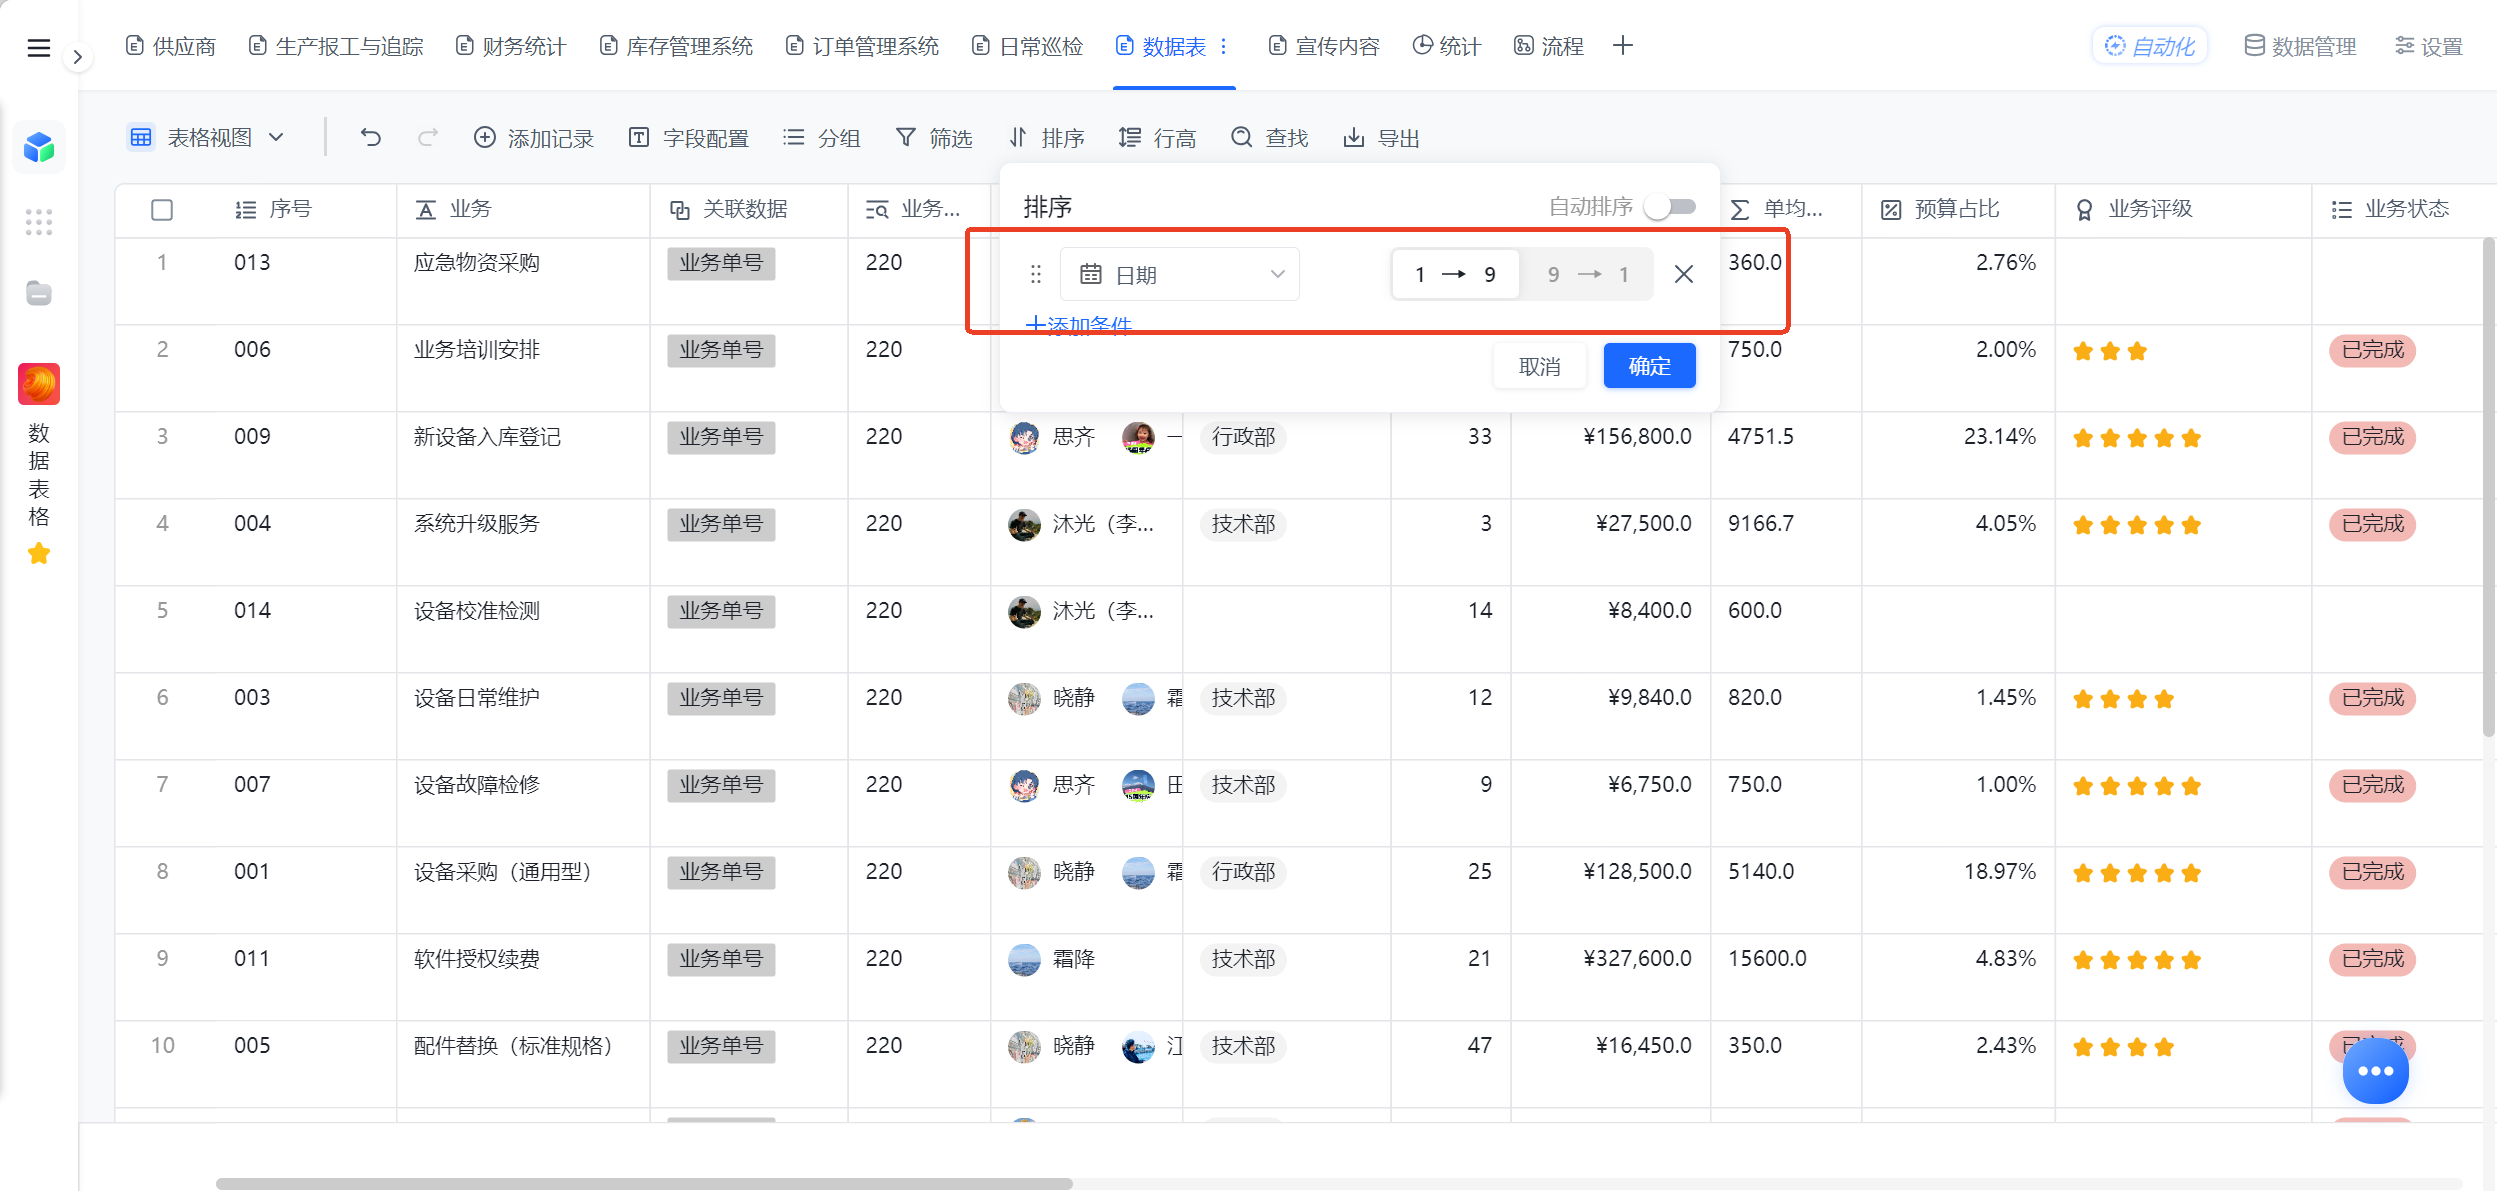Screen dimensions: 2497x1191
Task: Toggle the select-all header checkbox
Action: [x=162, y=209]
